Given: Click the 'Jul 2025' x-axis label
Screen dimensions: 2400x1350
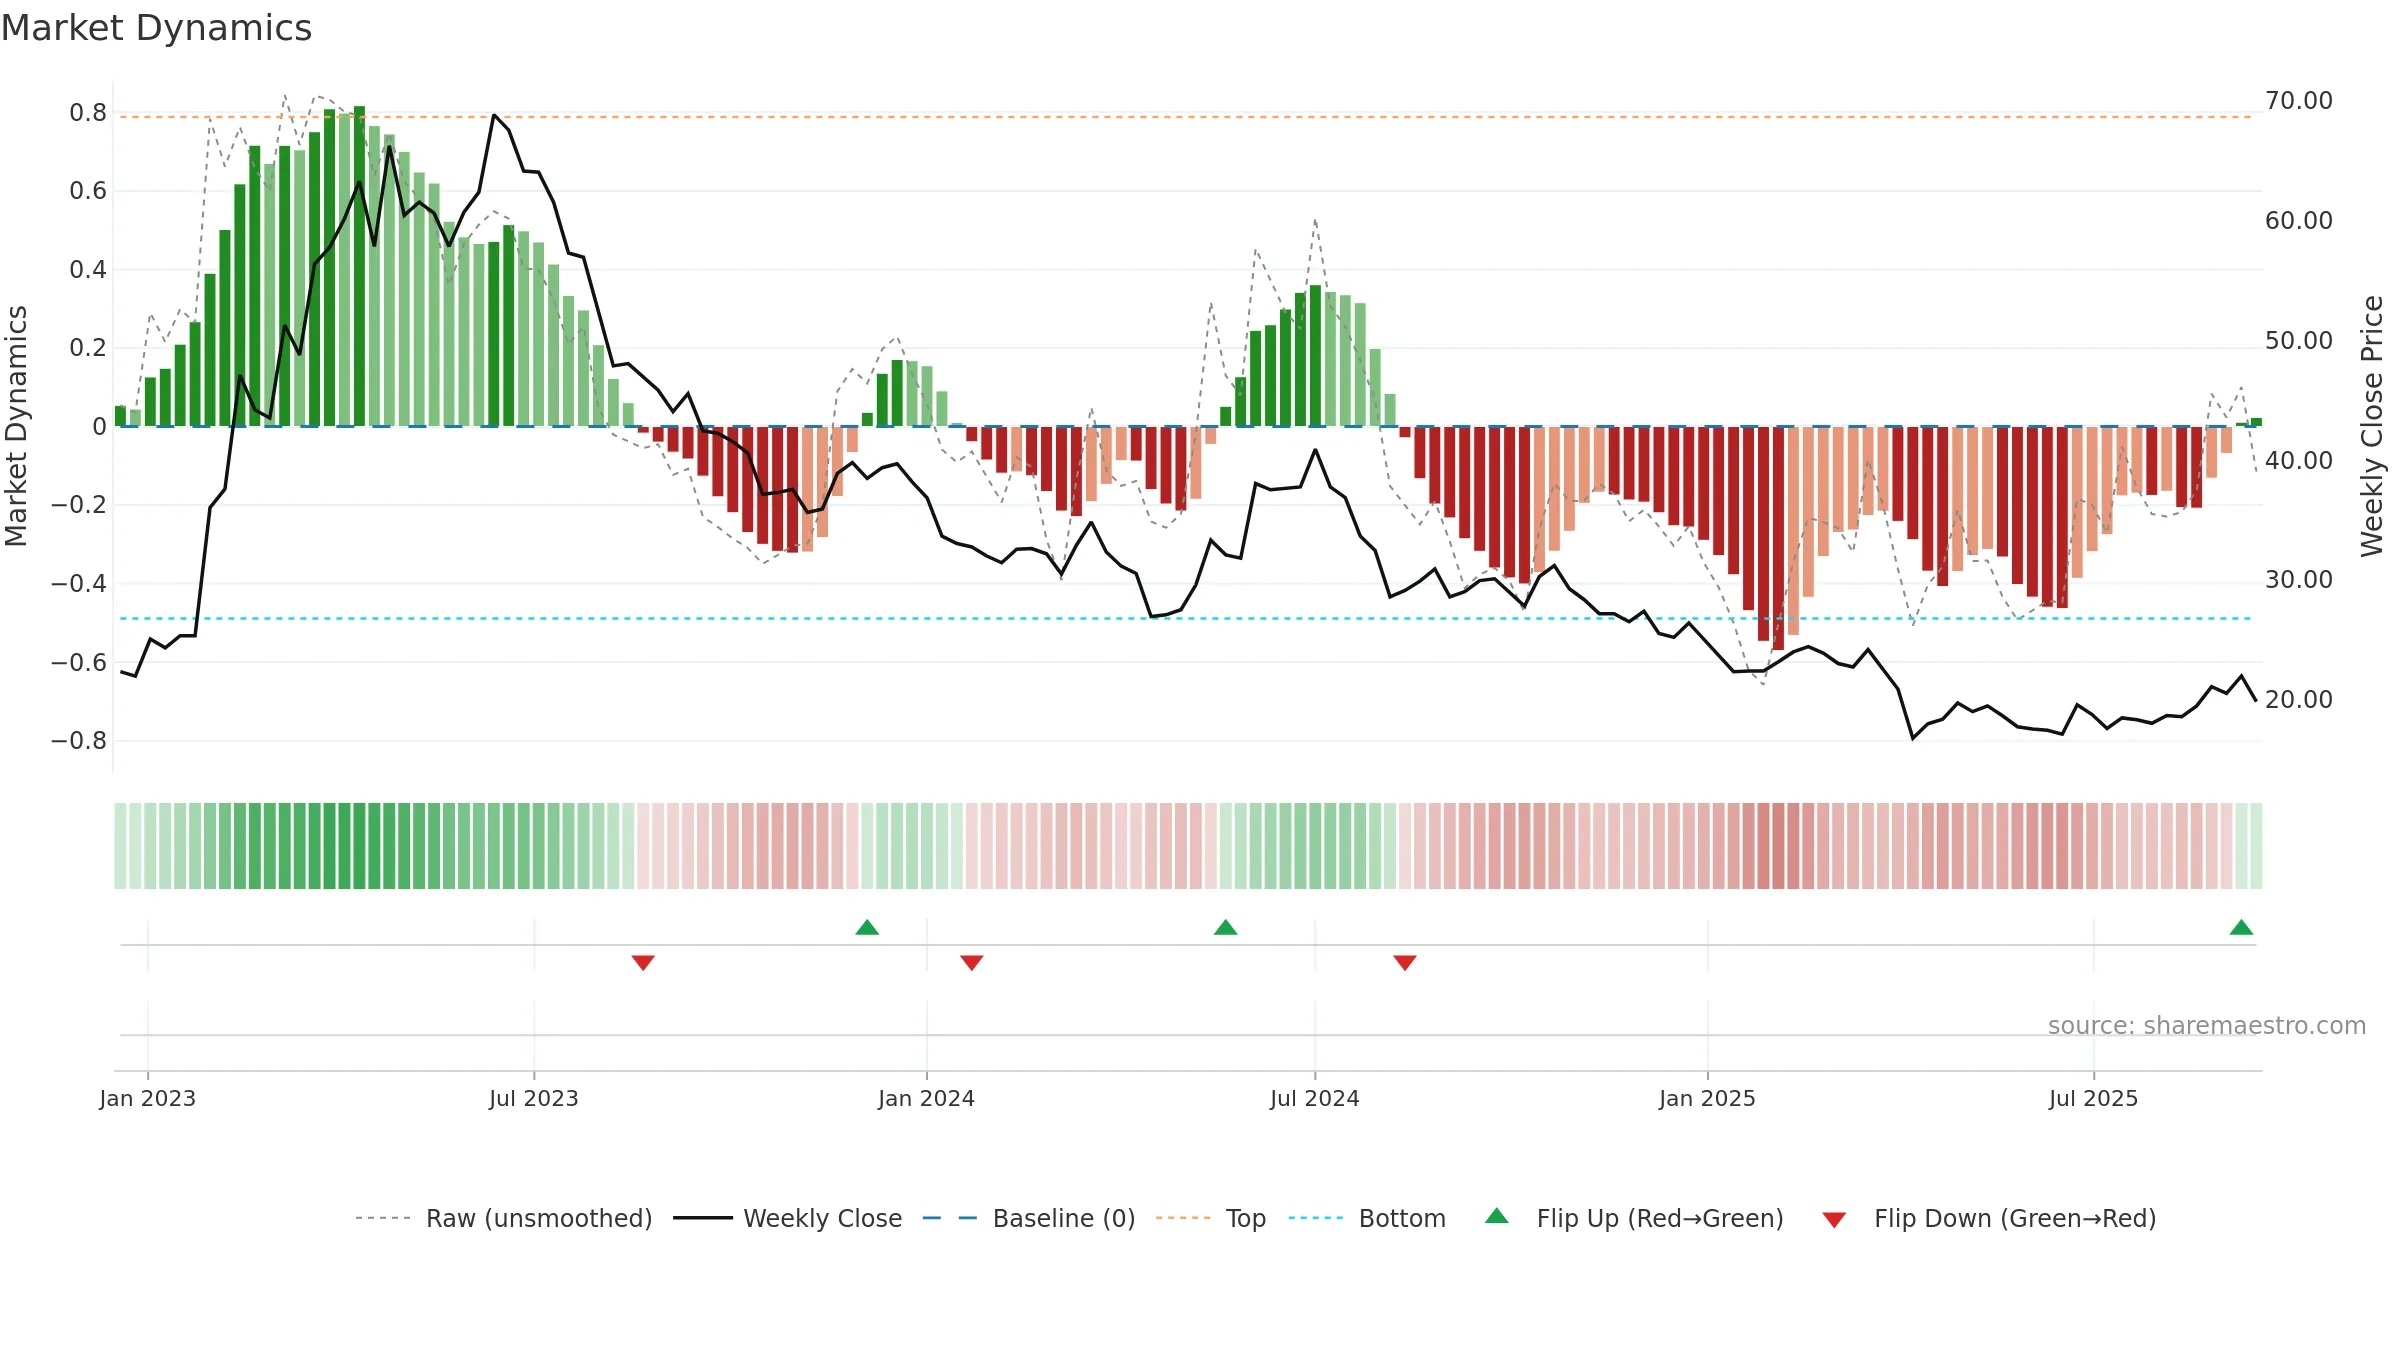Looking at the screenshot, I should click(x=2094, y=1098).
